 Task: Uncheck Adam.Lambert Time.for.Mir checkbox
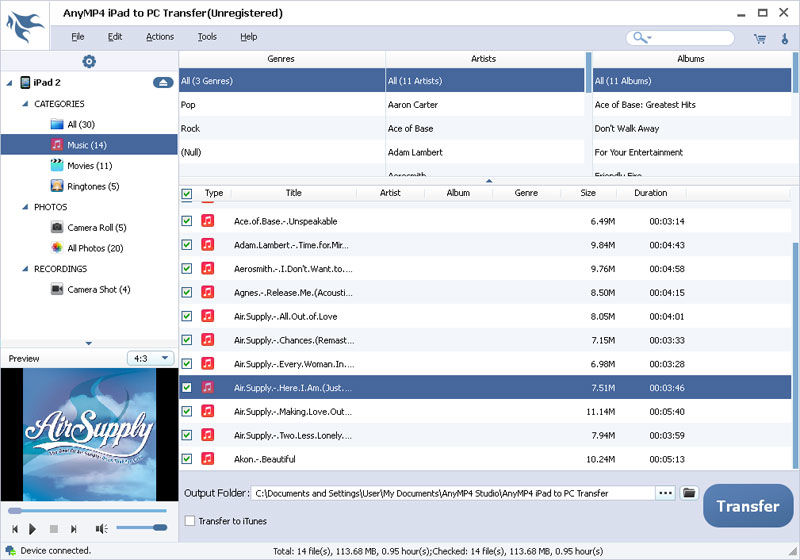tap(187, 245)
